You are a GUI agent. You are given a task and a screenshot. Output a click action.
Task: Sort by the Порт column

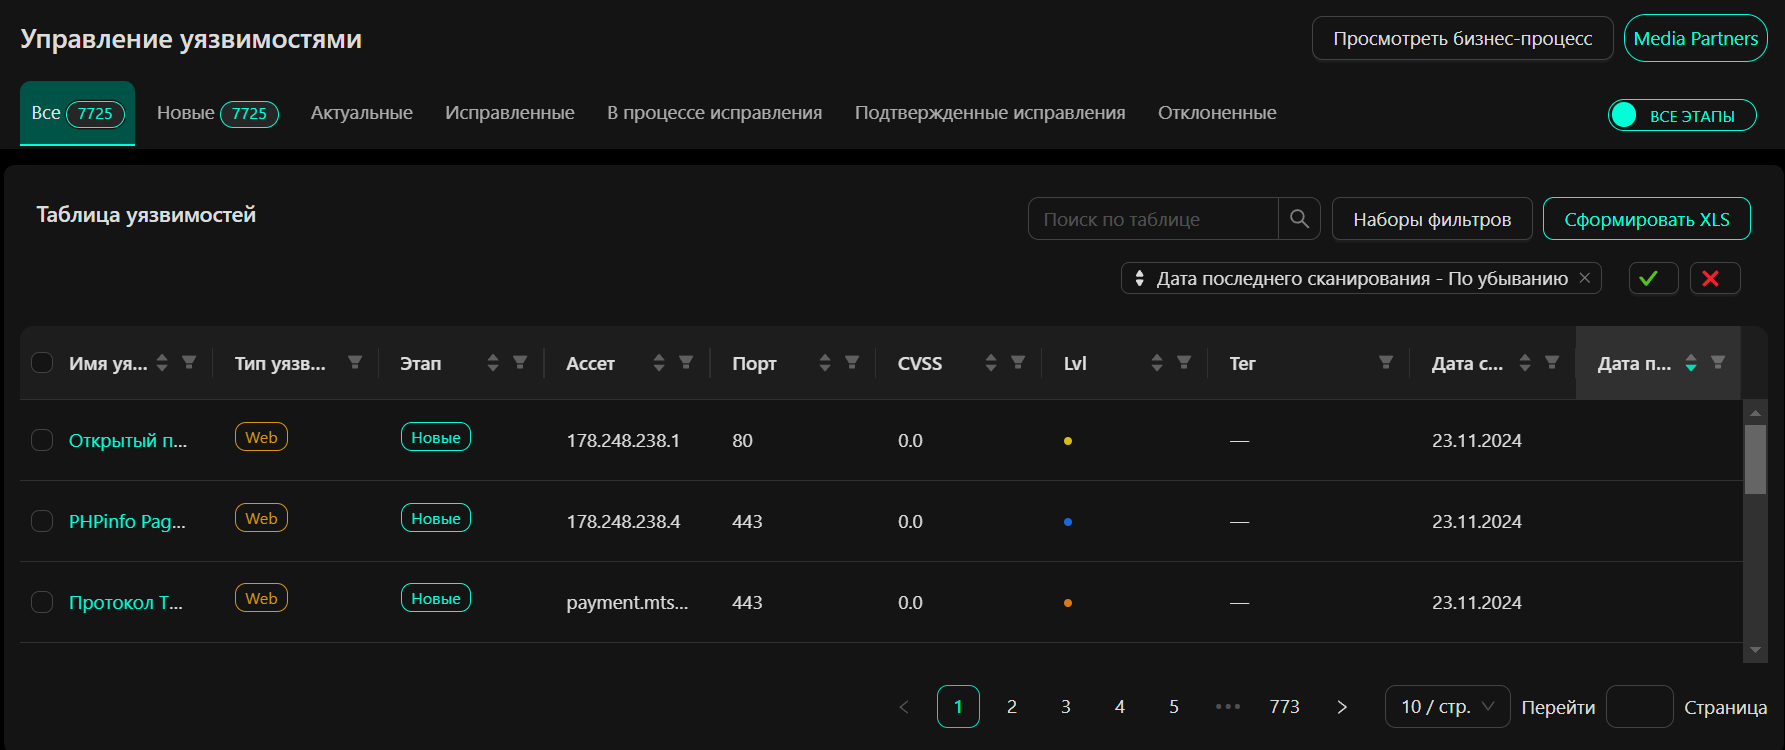pos(825,363)
